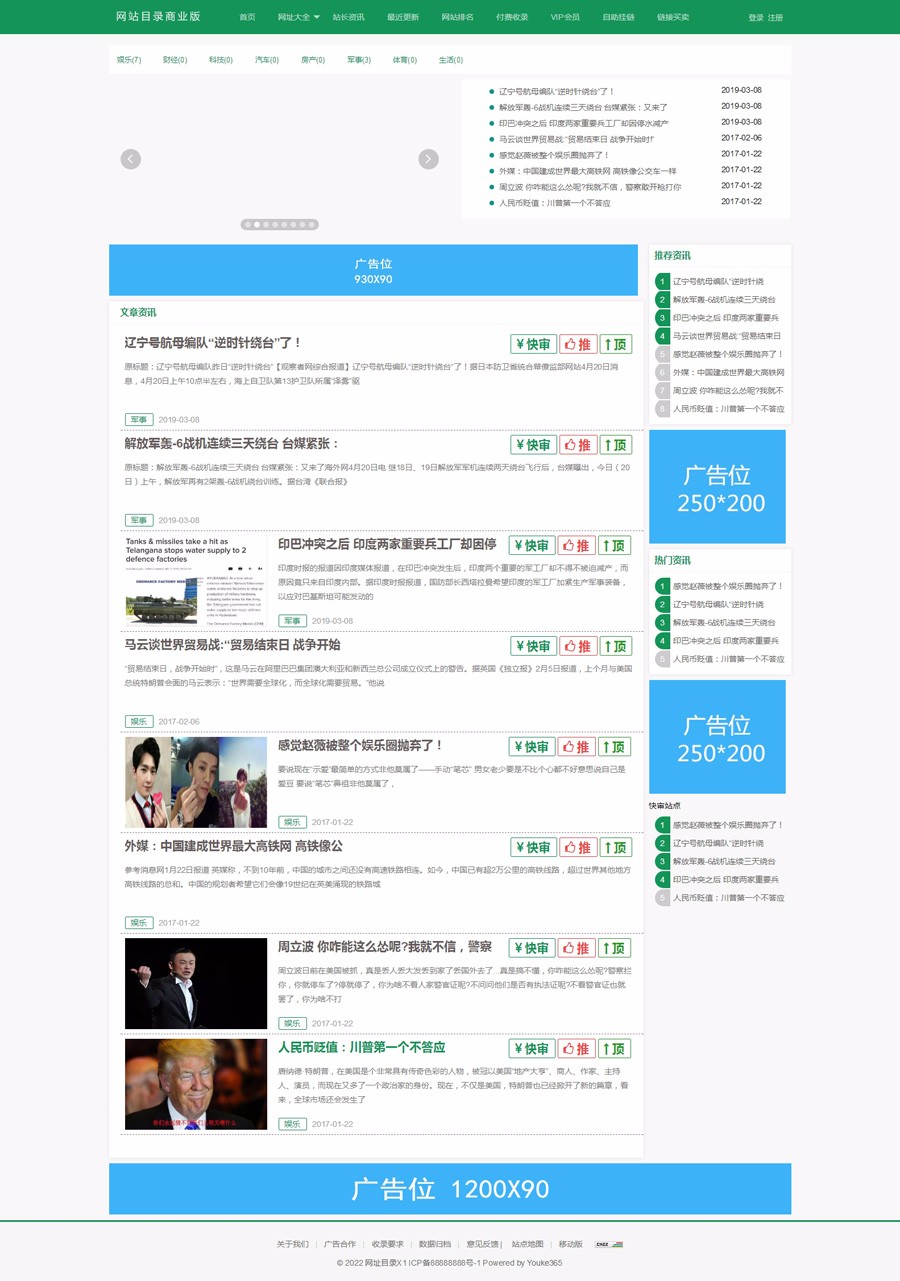Image resolution: width=900 pixels, height=1281 pixels.
Task: Click the carousel previous arrow
Action: tap(130, 159)
